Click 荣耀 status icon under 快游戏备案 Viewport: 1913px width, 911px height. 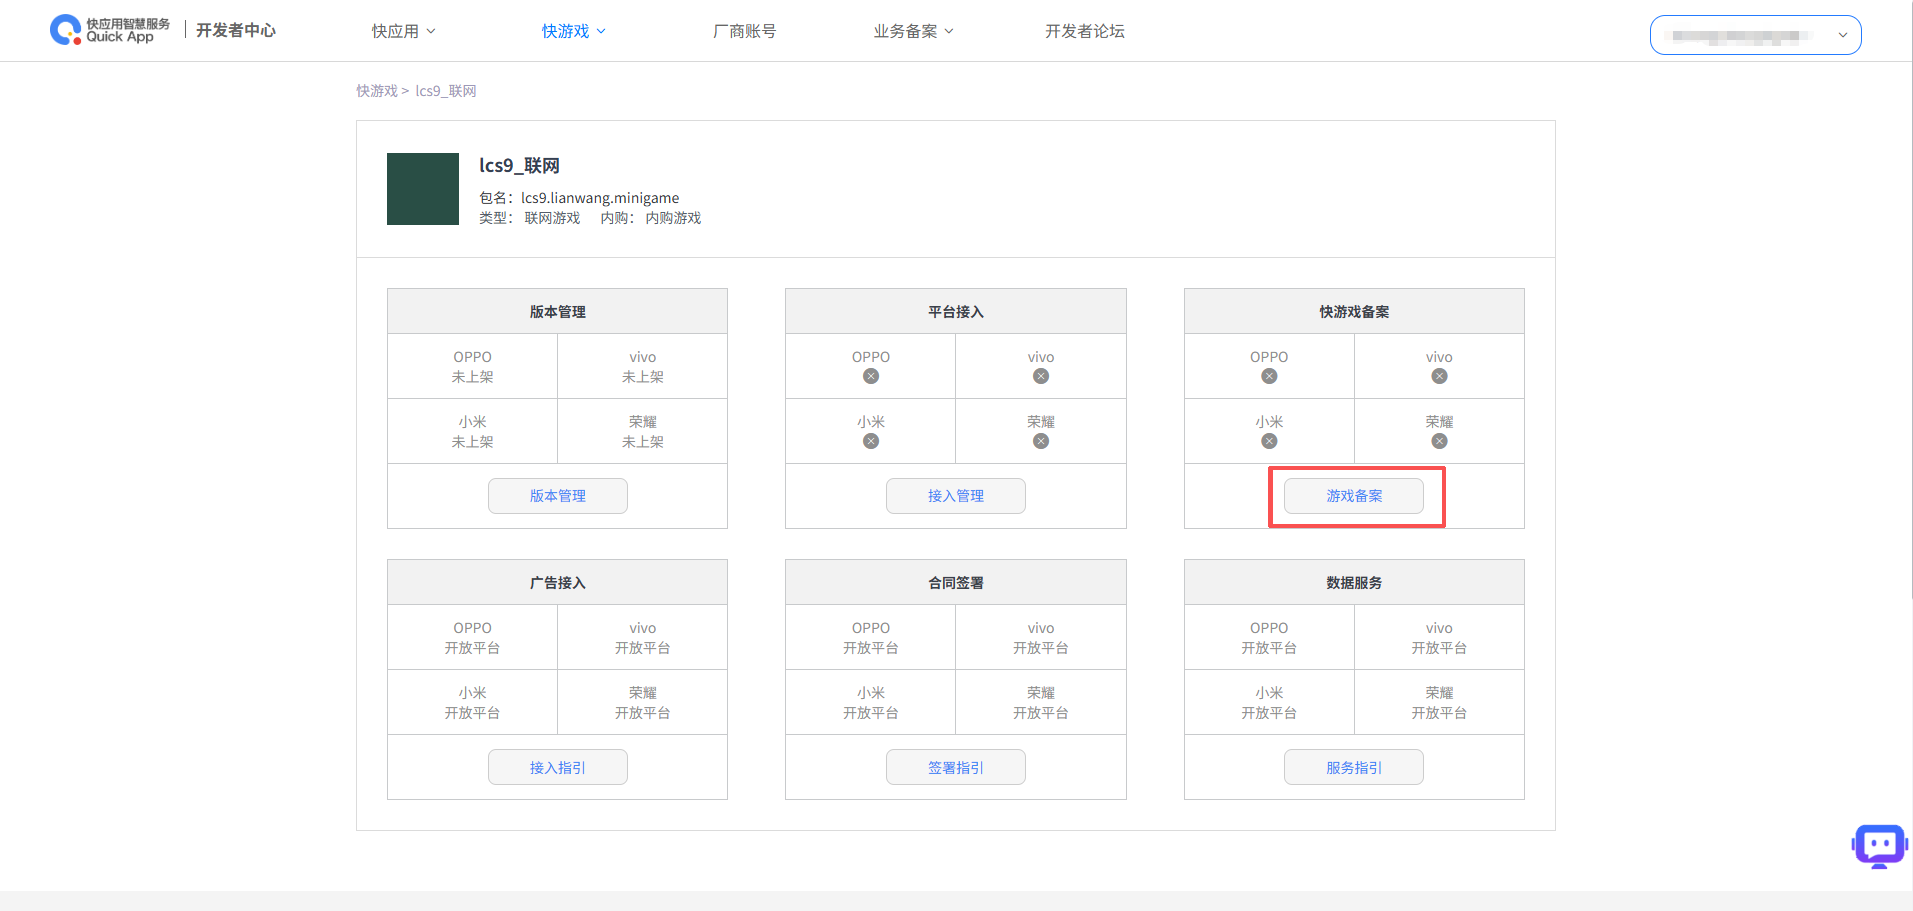(1439, 442)
